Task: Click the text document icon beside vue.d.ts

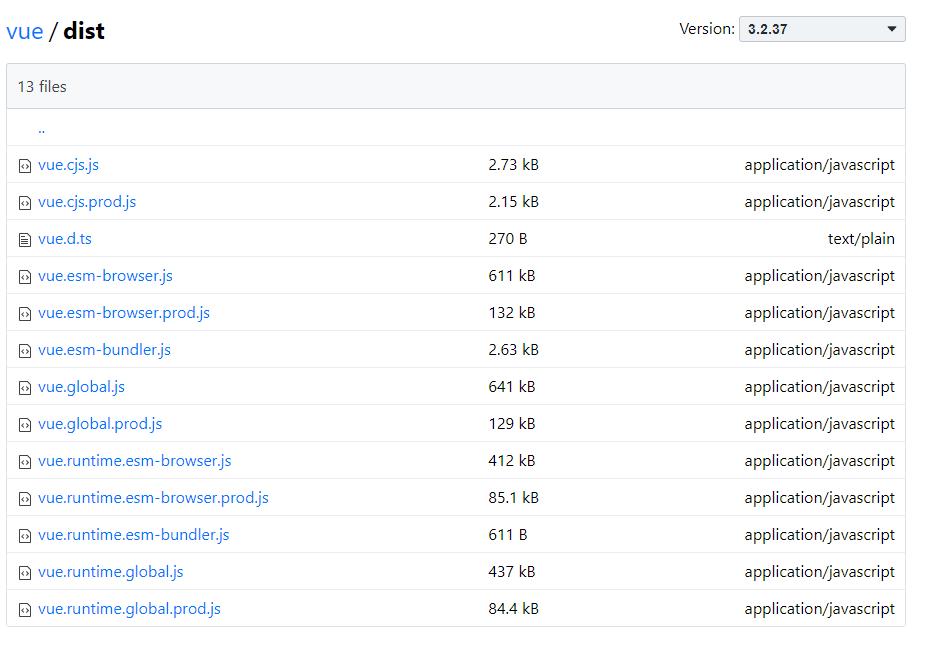Action: pos(25,240)
